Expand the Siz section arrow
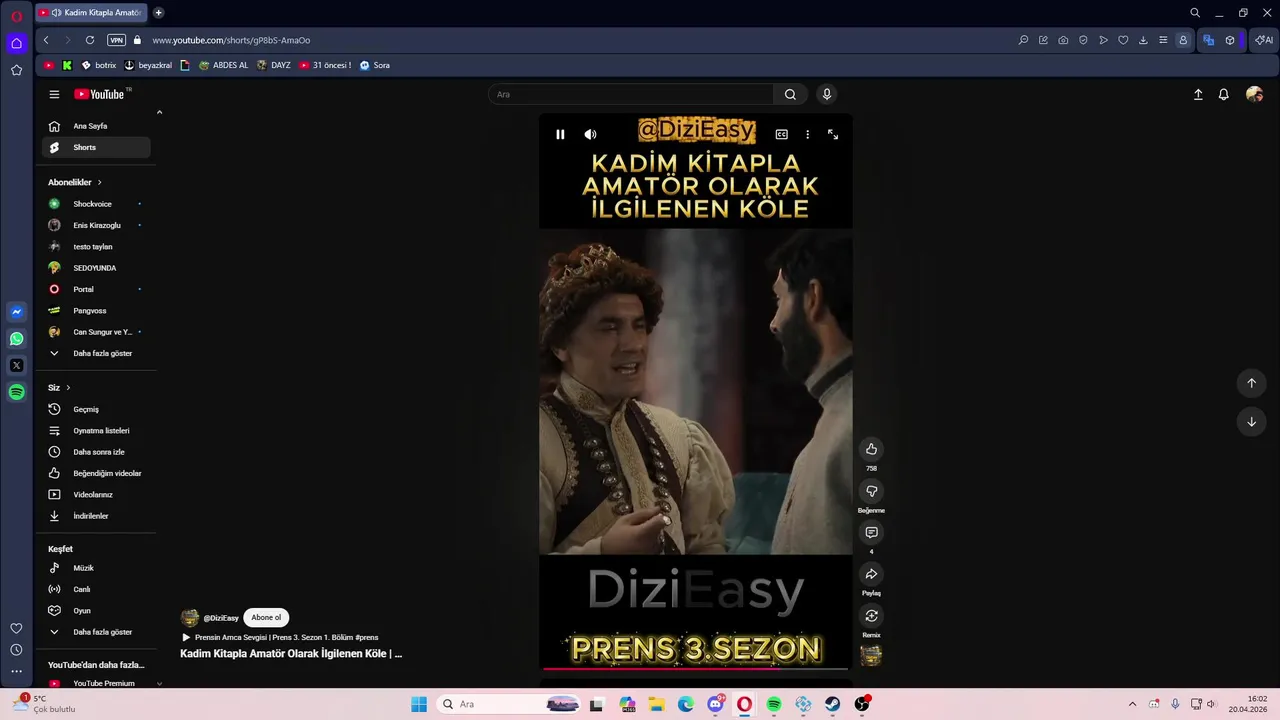The width and height of the screenshot is (1280, 720). 68,387
